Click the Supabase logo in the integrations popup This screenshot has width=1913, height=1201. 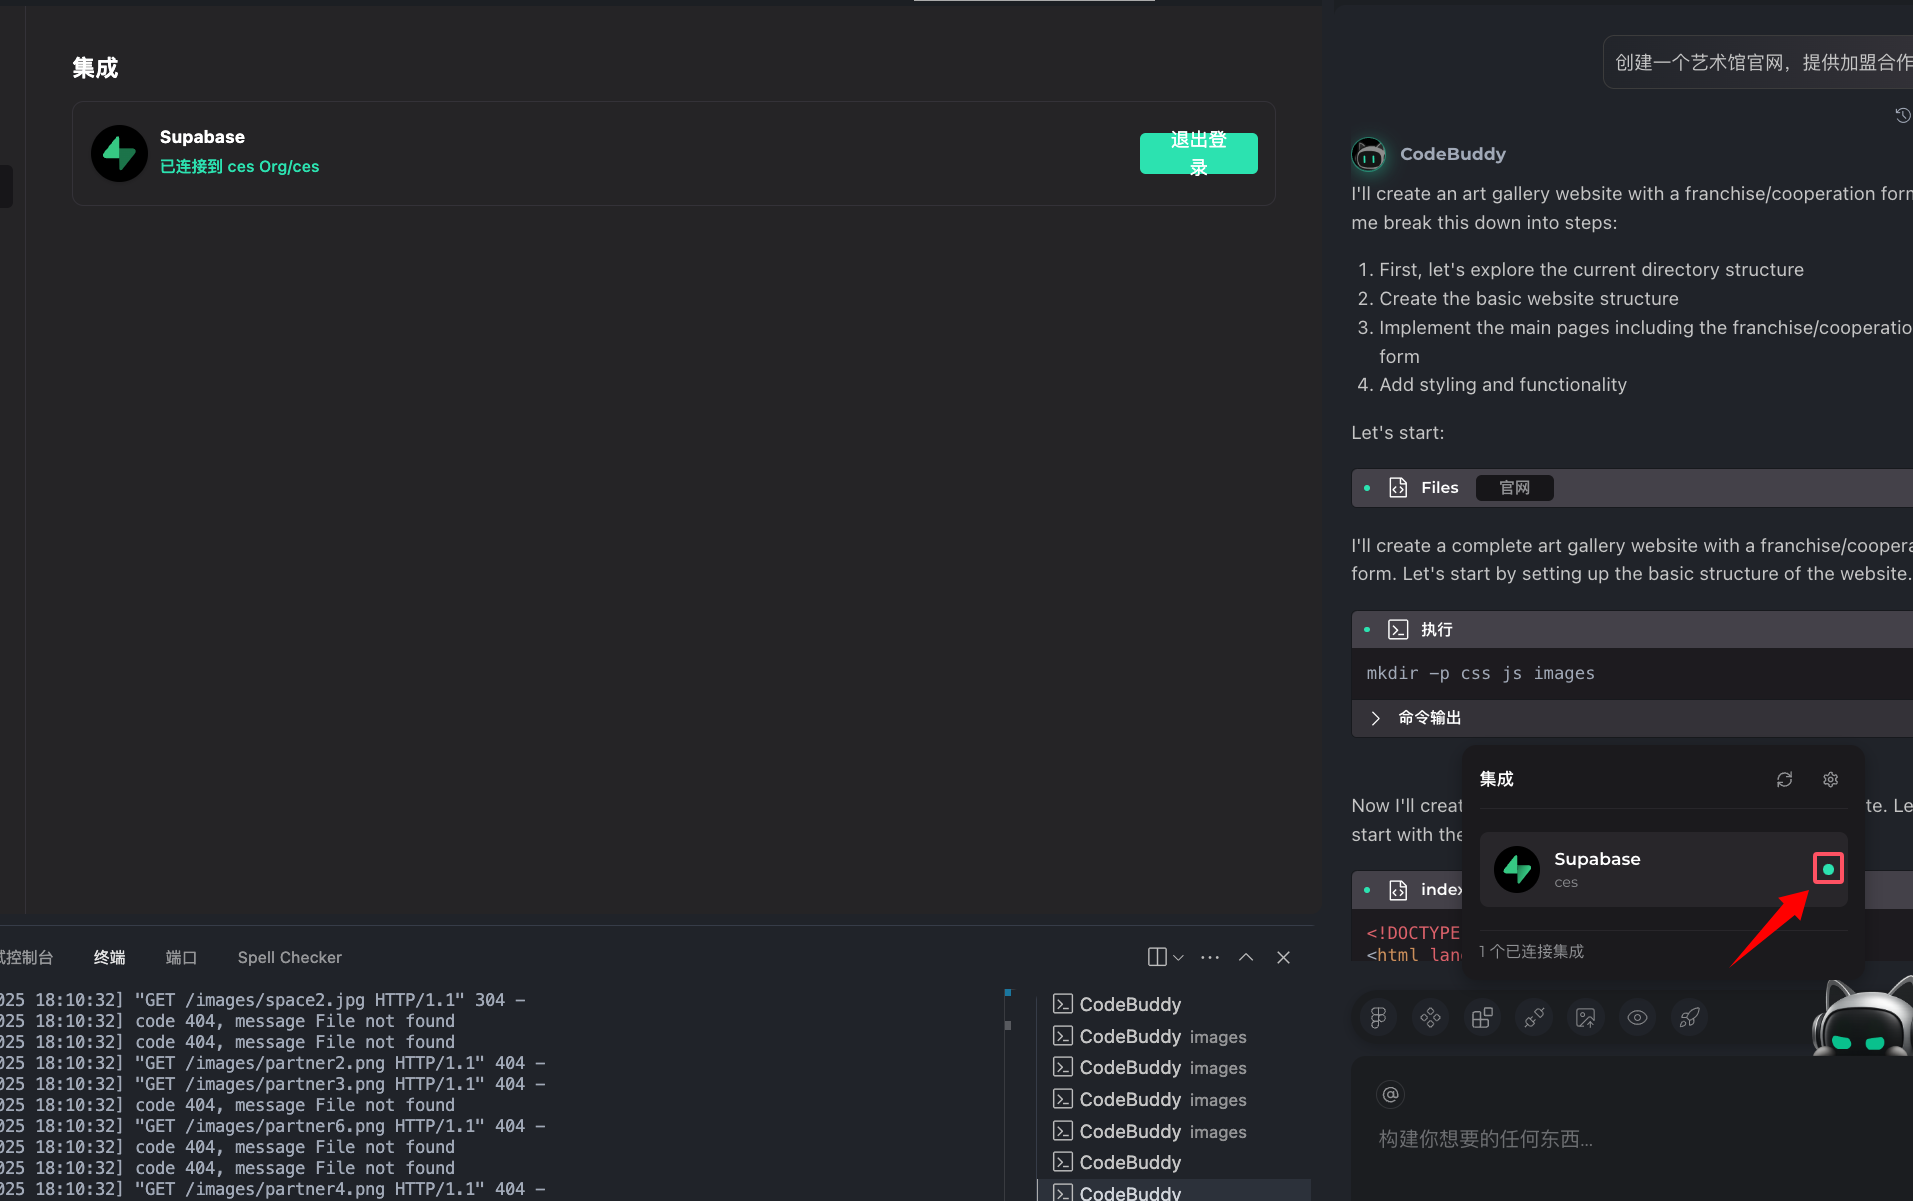pos(1517,869)
